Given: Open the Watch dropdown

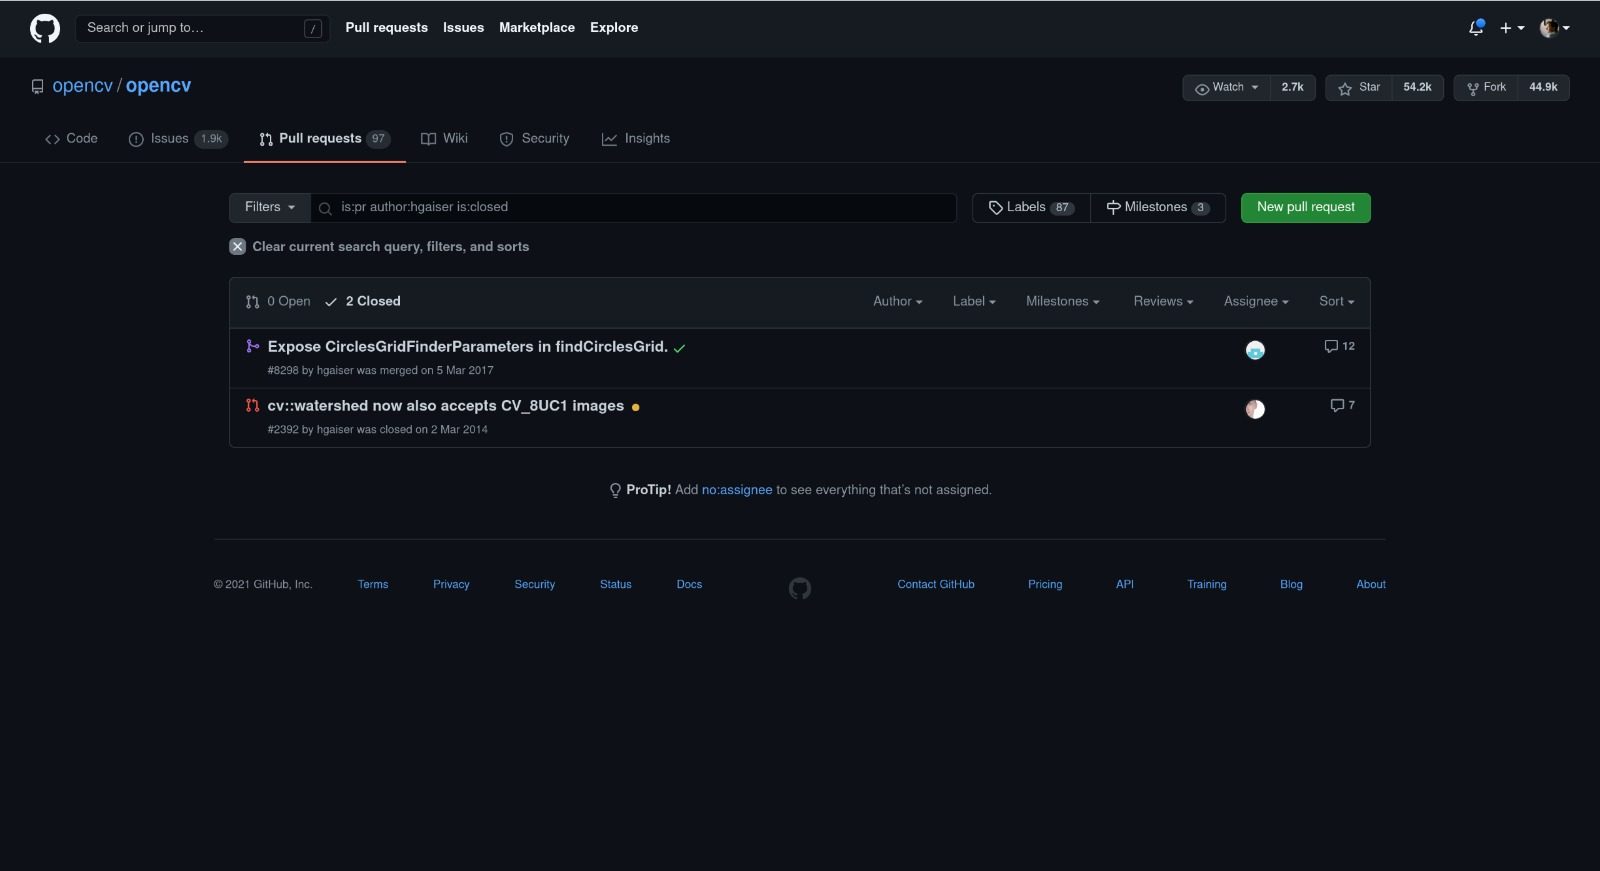Looking at the screenshot, I should pos(1227,88).
